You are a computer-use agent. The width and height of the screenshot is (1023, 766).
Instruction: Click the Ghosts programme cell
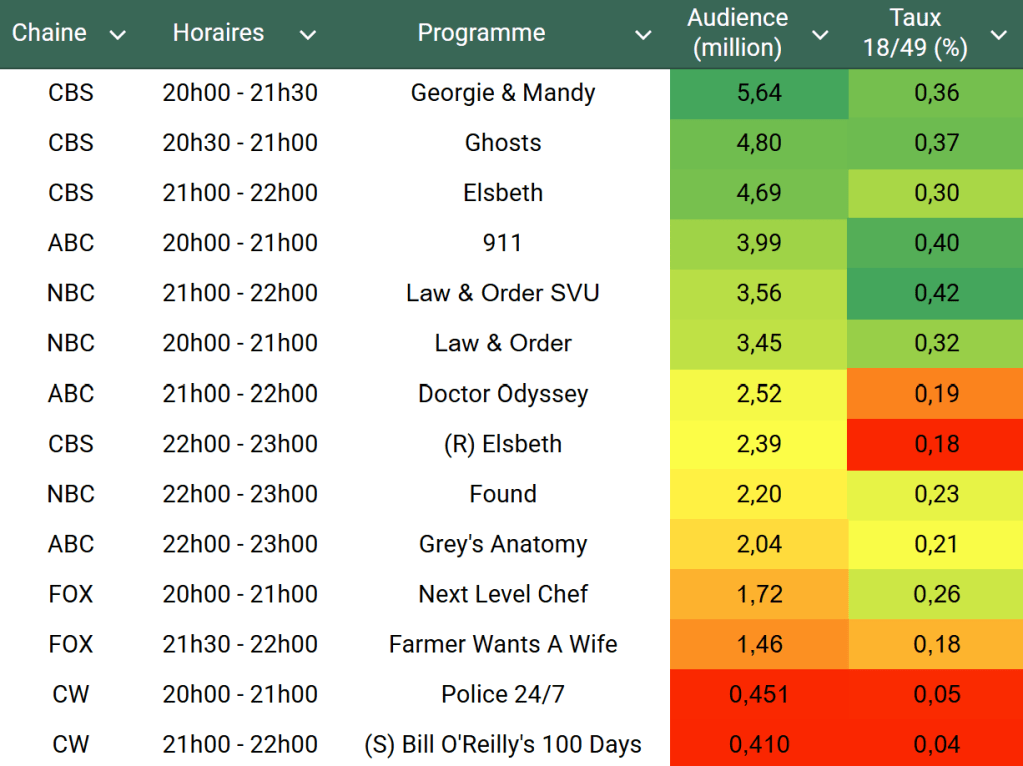tap(503, 143)
